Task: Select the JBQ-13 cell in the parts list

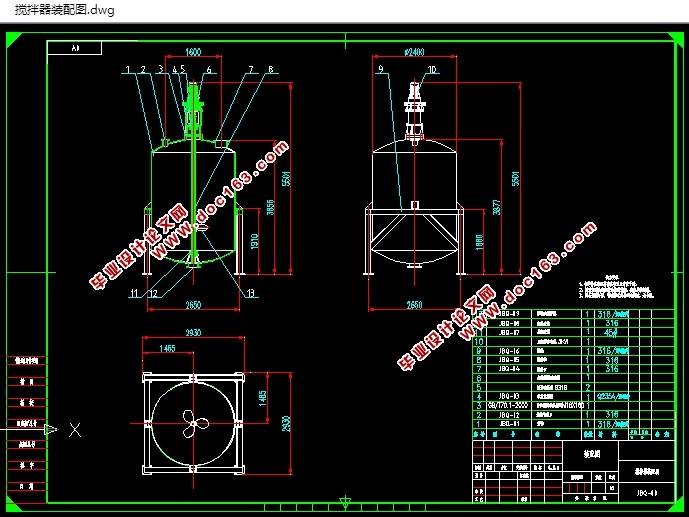Action: (509, 396)
